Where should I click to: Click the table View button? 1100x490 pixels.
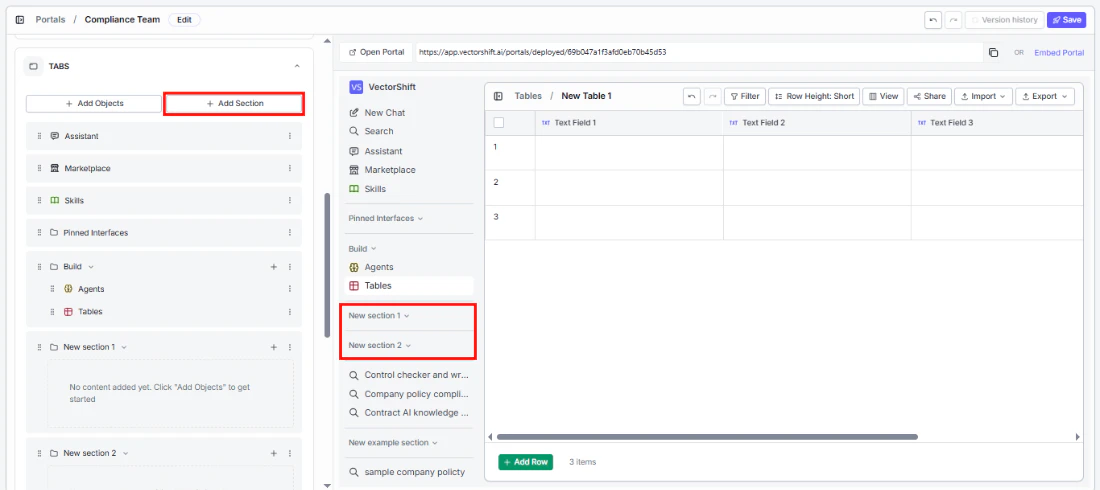(883, 96)
